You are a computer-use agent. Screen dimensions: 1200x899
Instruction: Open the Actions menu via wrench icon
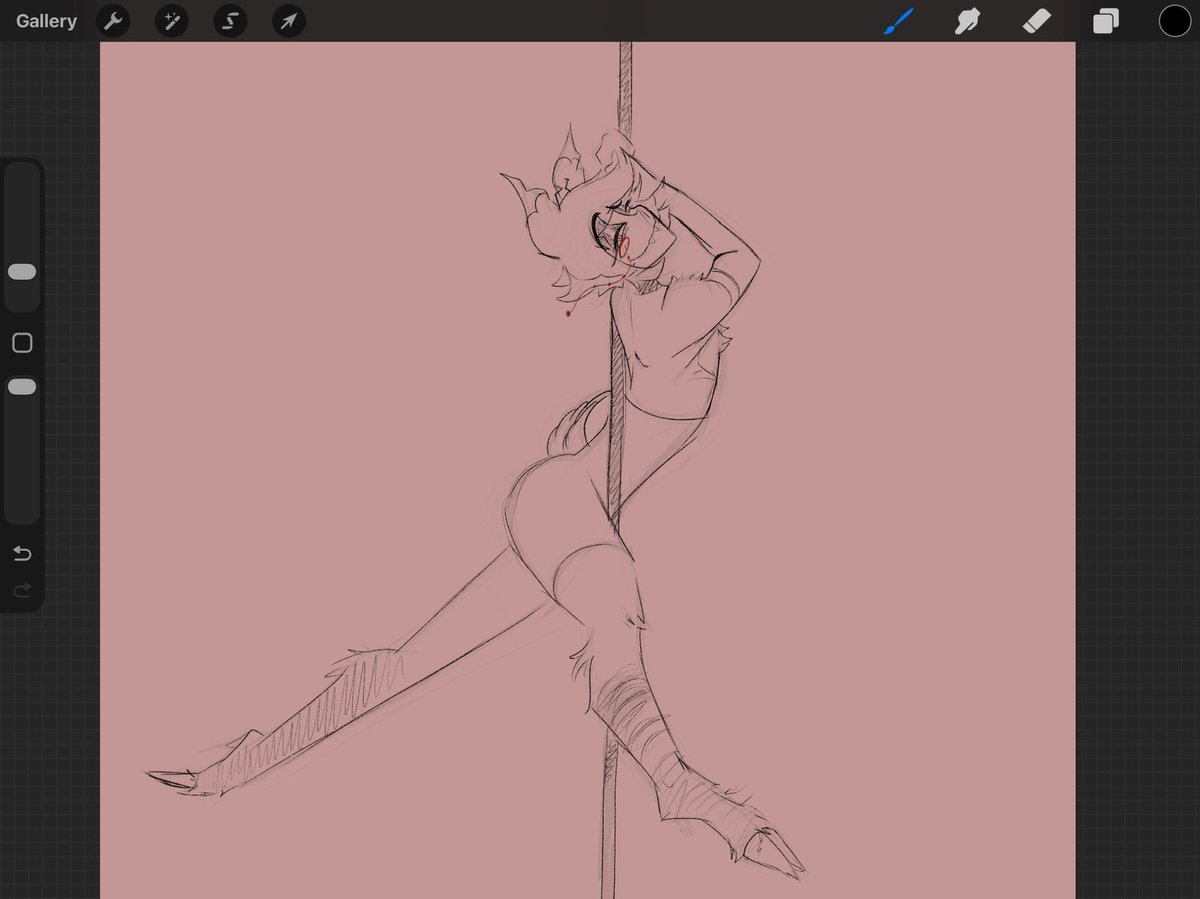coord(112,20)
